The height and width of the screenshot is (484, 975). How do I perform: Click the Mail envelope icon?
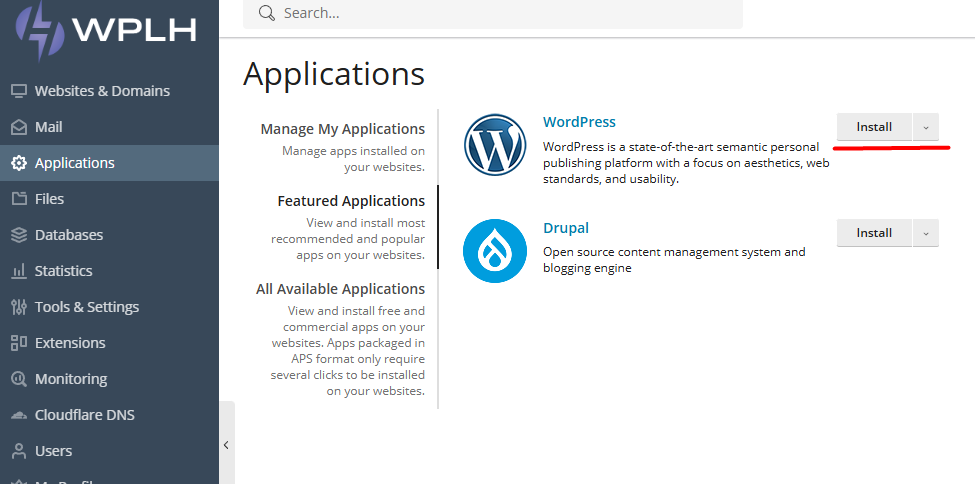[19, 127]
